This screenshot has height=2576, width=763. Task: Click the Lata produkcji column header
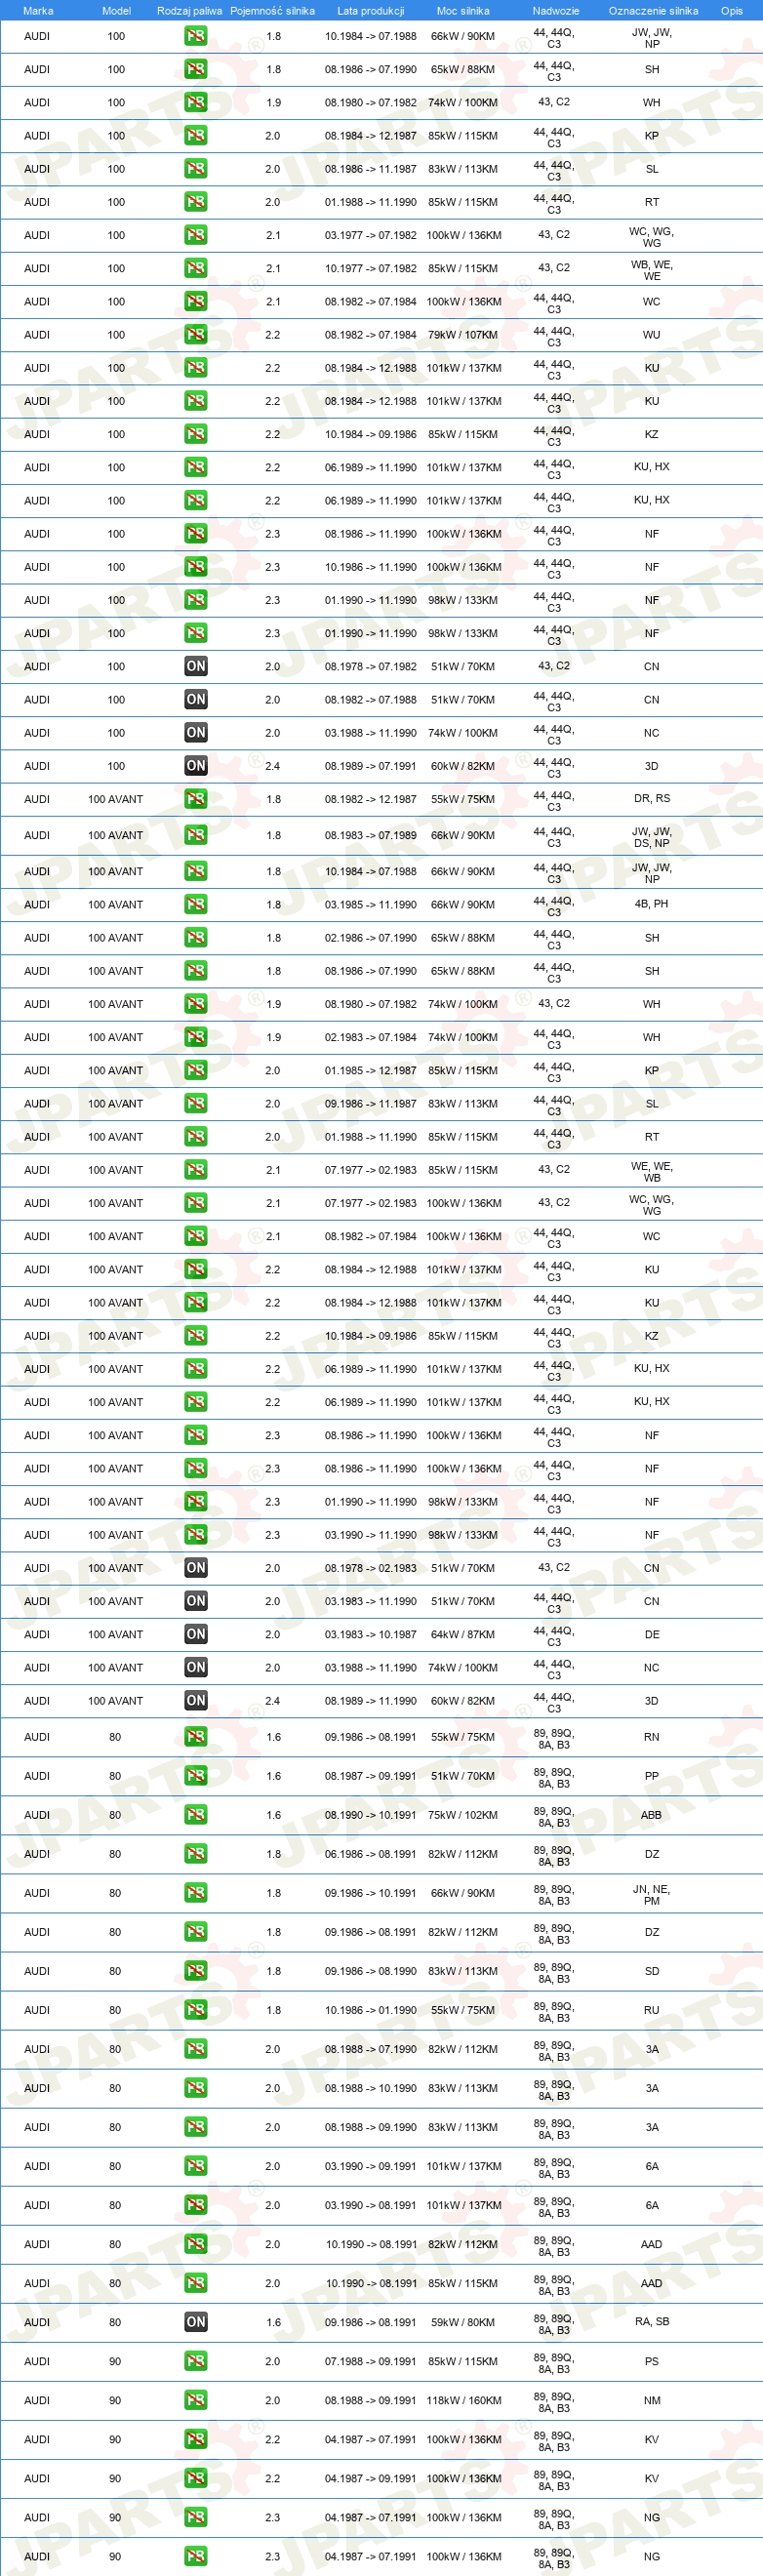click(x=371, y=11)
